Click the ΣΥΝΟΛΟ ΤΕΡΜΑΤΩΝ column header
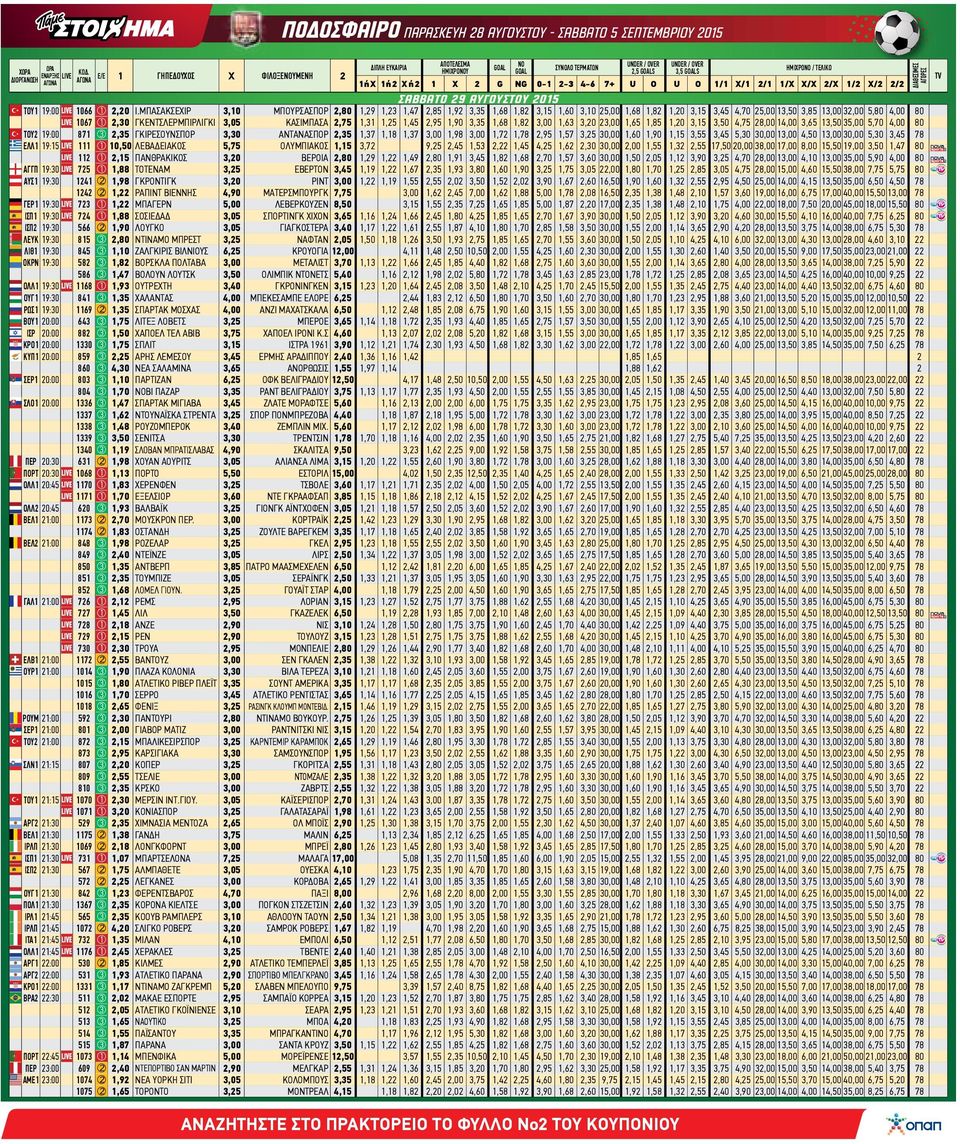This screenshot has width=960, height=1144. tap(576, 67)
